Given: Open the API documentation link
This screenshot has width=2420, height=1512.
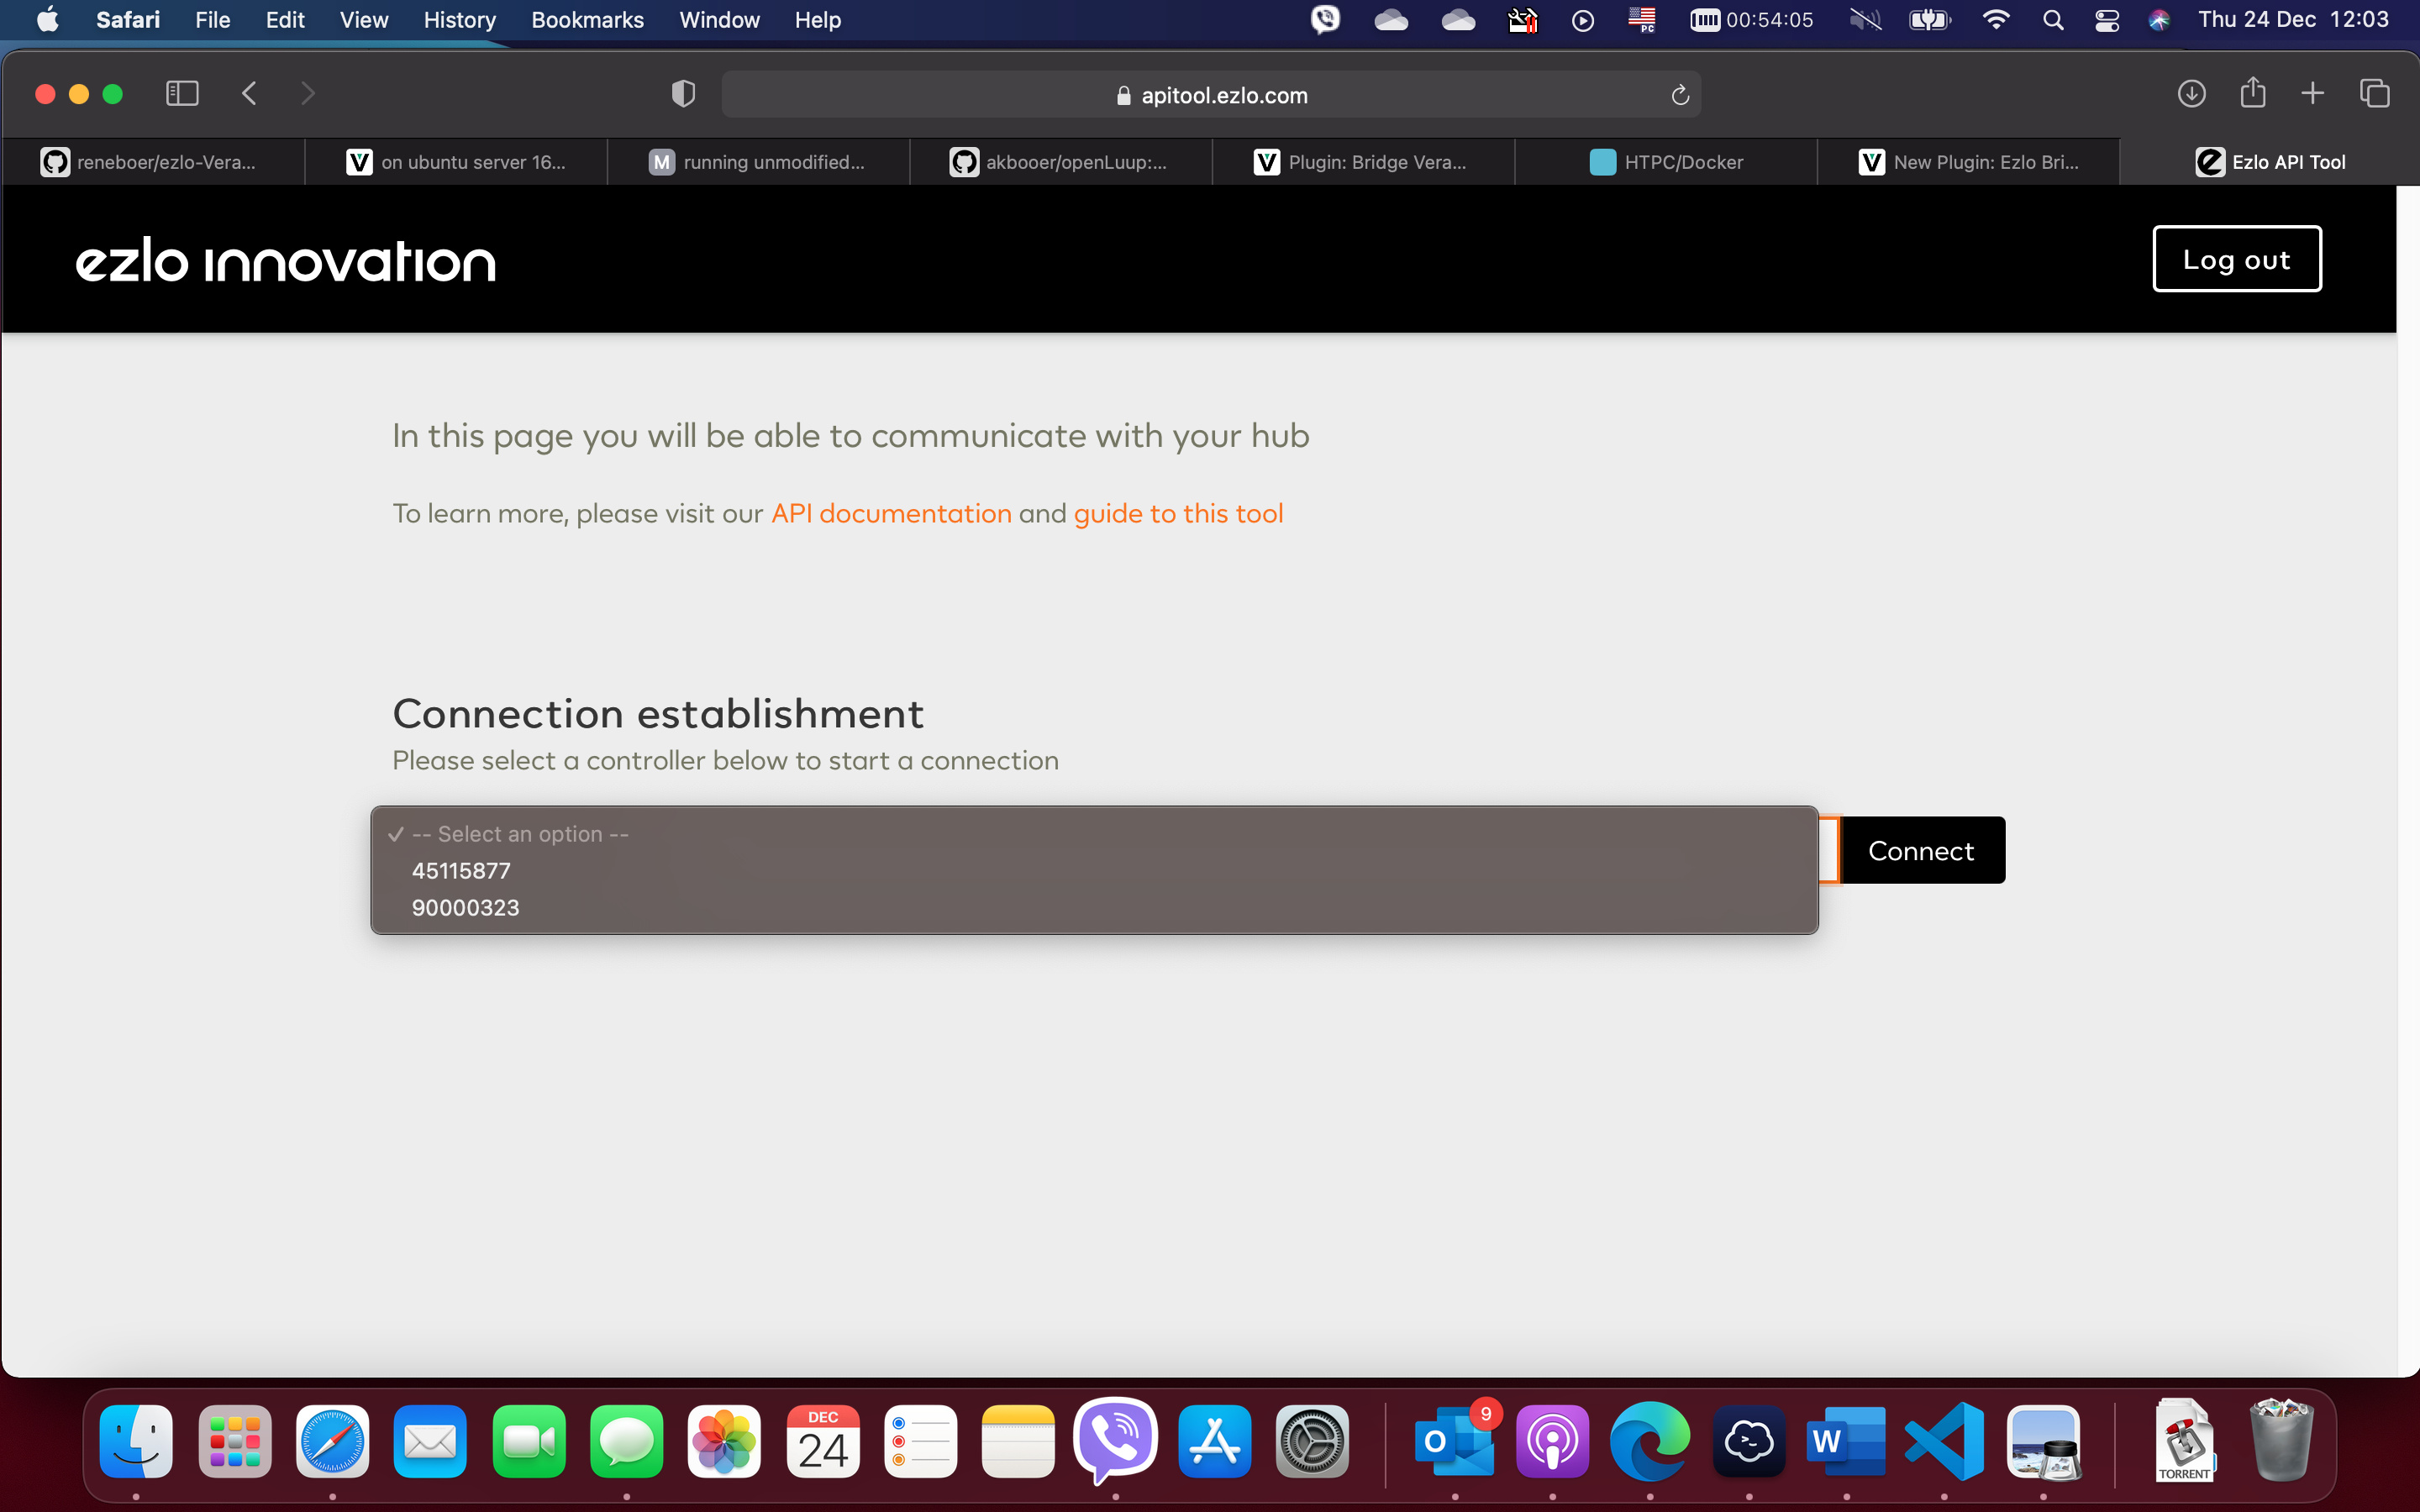Looking at the screenshot, I should point(891,513).
